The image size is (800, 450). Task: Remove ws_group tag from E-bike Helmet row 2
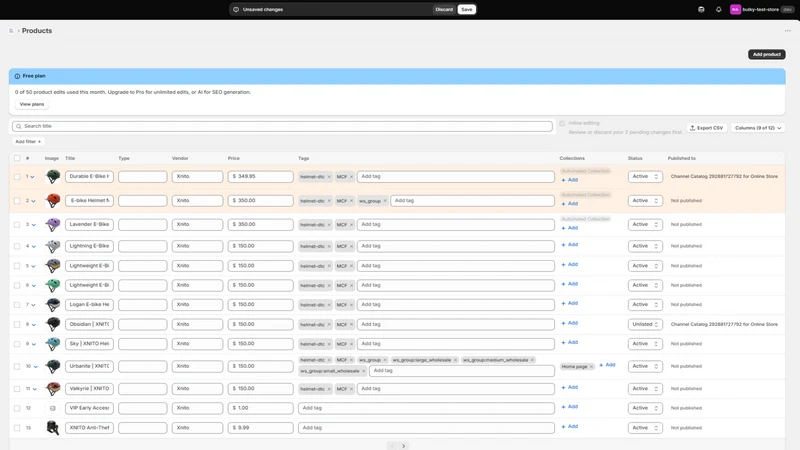coord(385,201)
